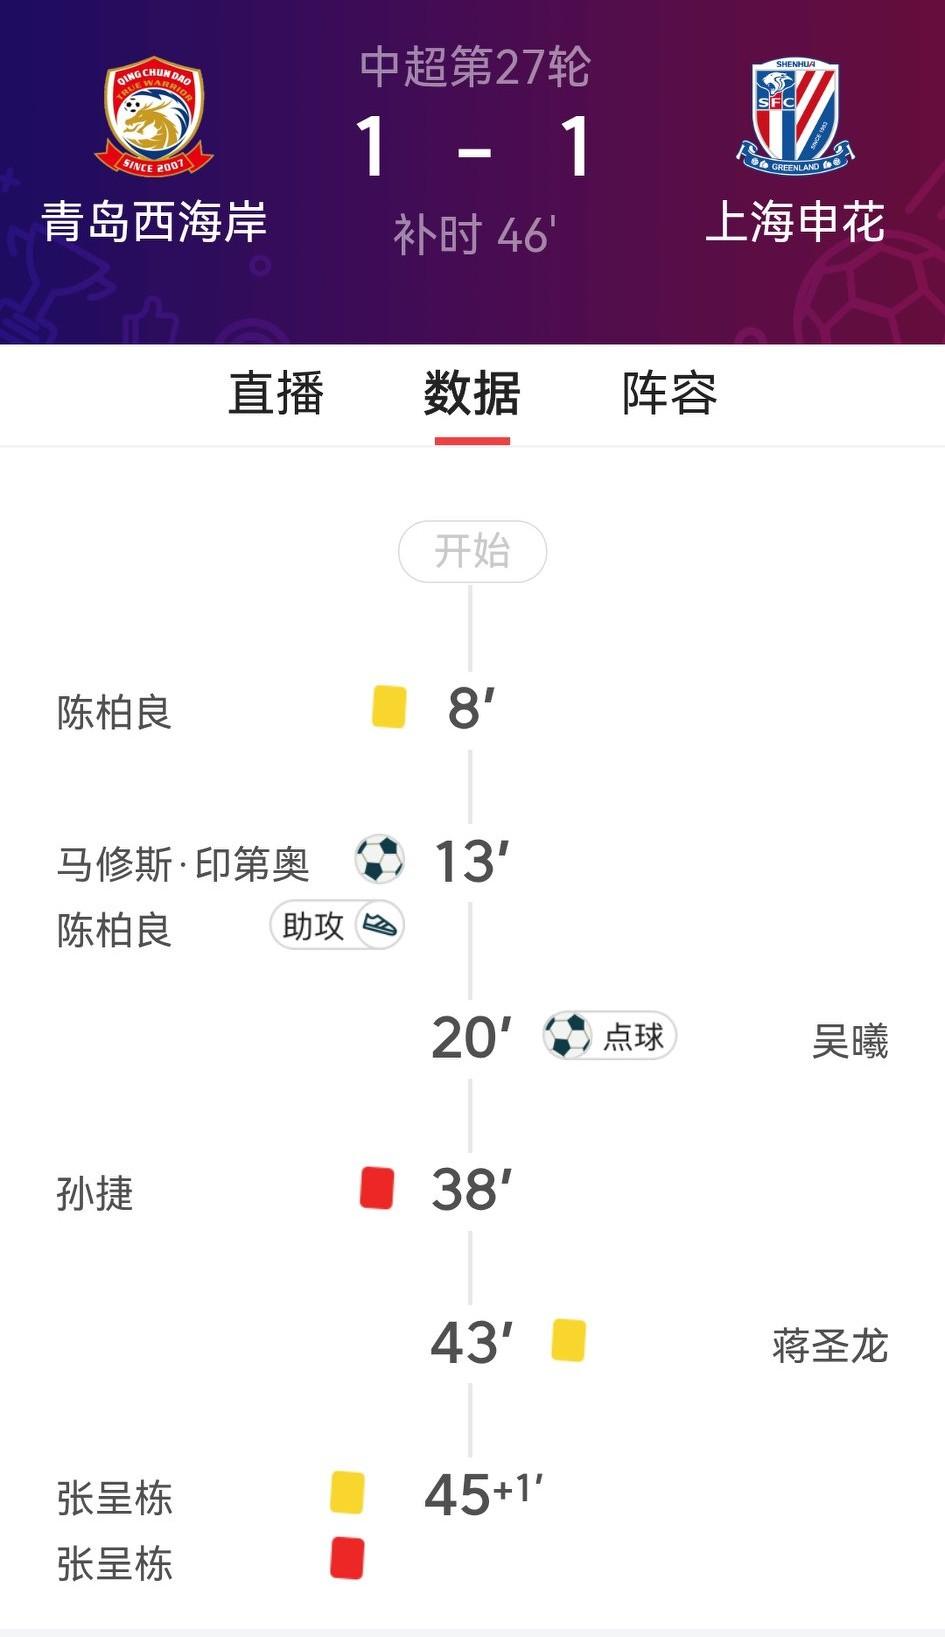Image resolution: width=945 pixels, height=1637 pixels.
Task: Click the yellow card icon at 8'
Action: 389,706
